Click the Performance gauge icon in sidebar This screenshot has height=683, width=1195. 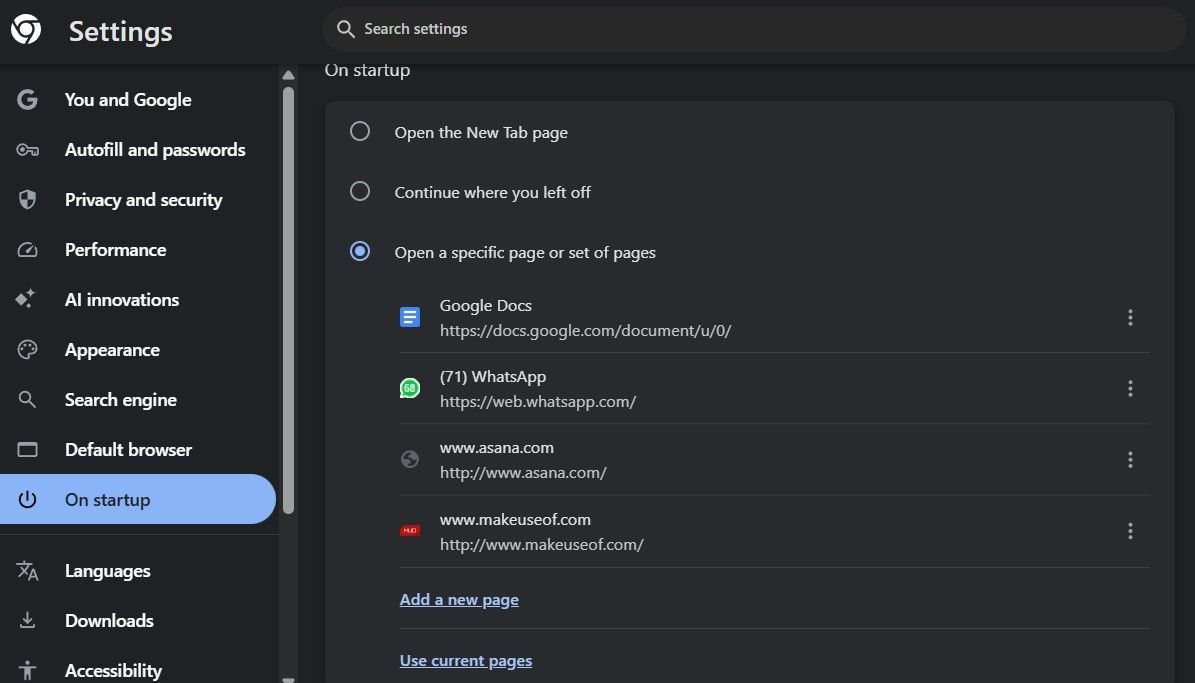[x=27, y=250]
